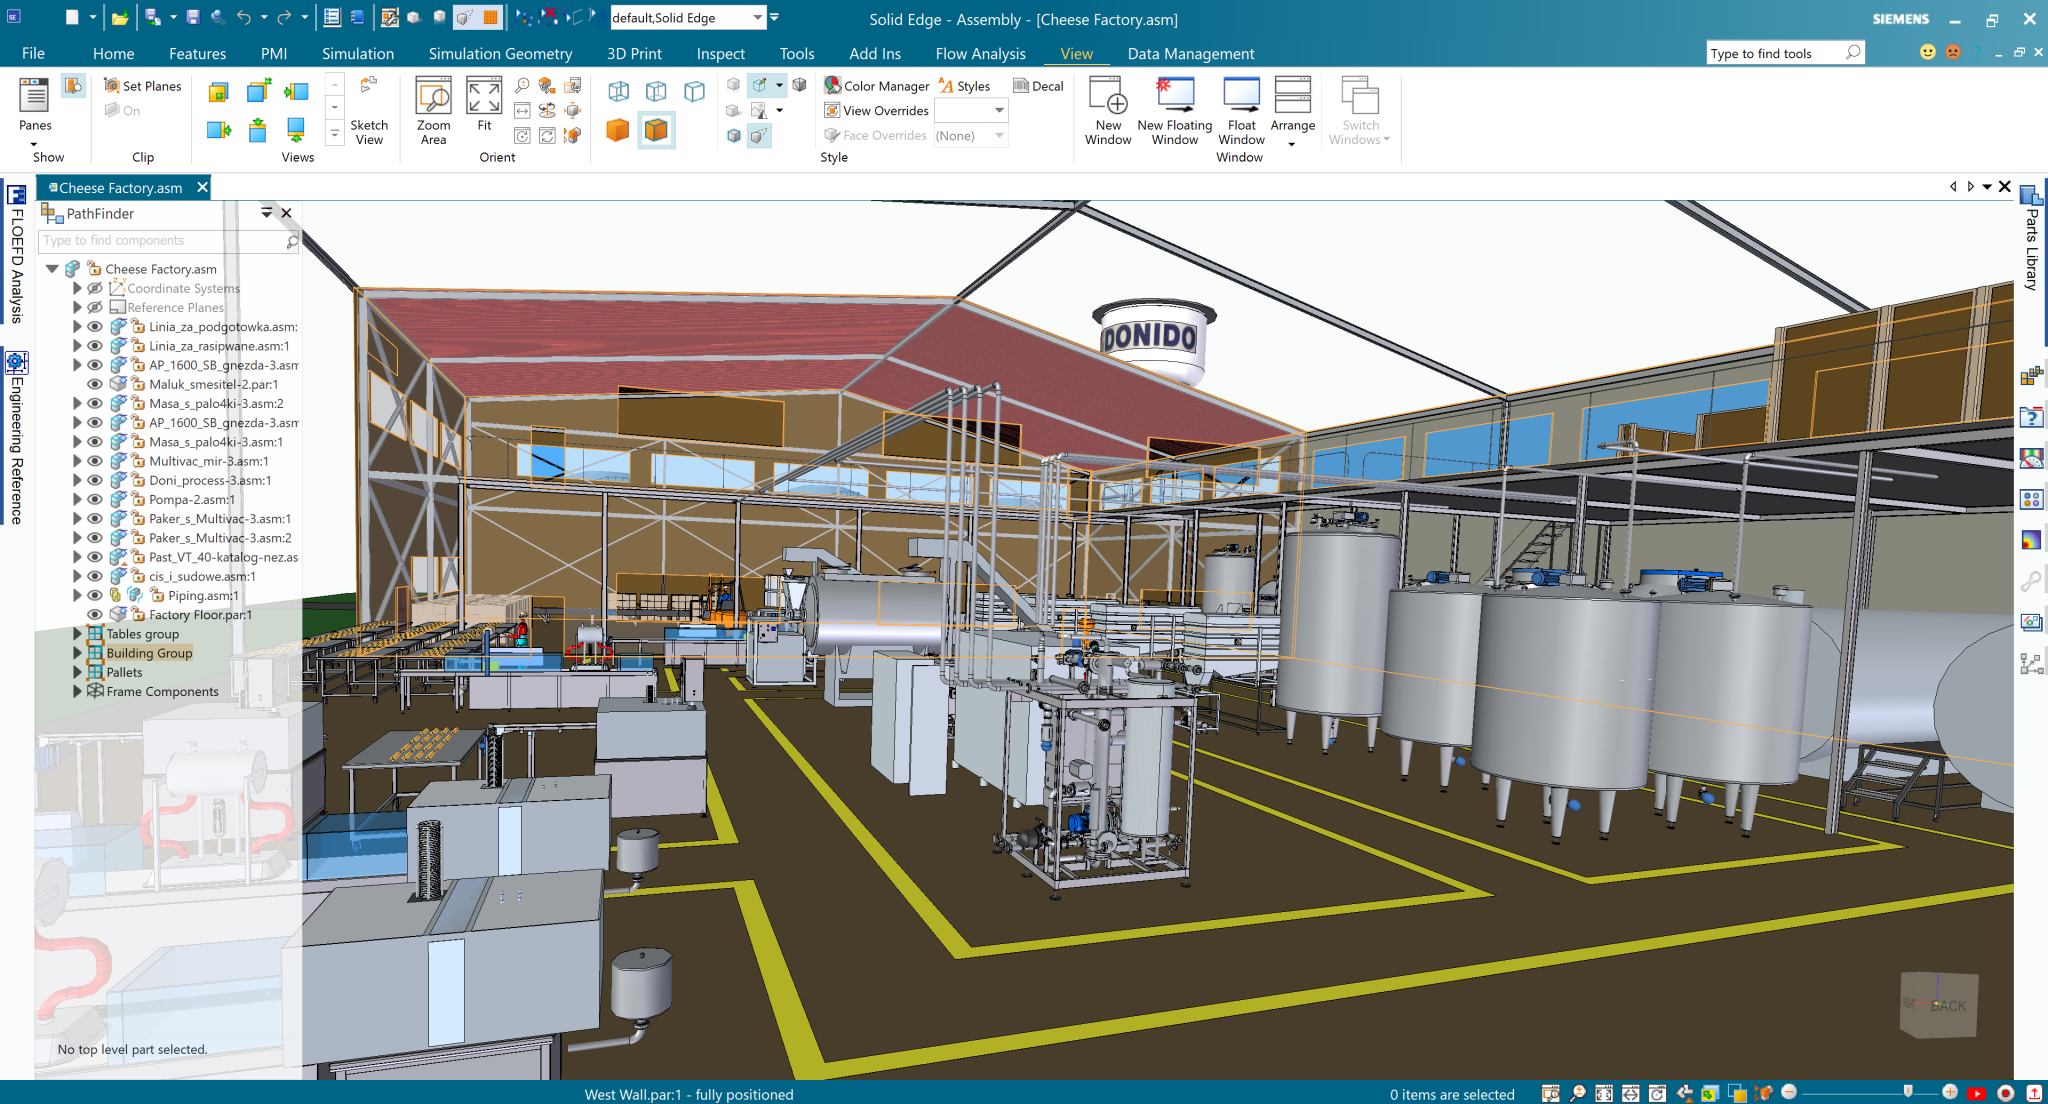Click the Save icon in Quick Access toolbar
The image size is (2048, 1104).
(193, 17)
